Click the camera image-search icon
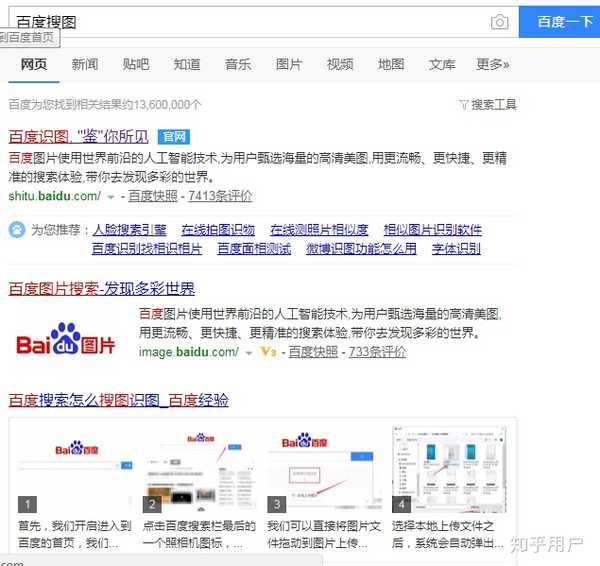The image size is (600, 566). [499, 22]
